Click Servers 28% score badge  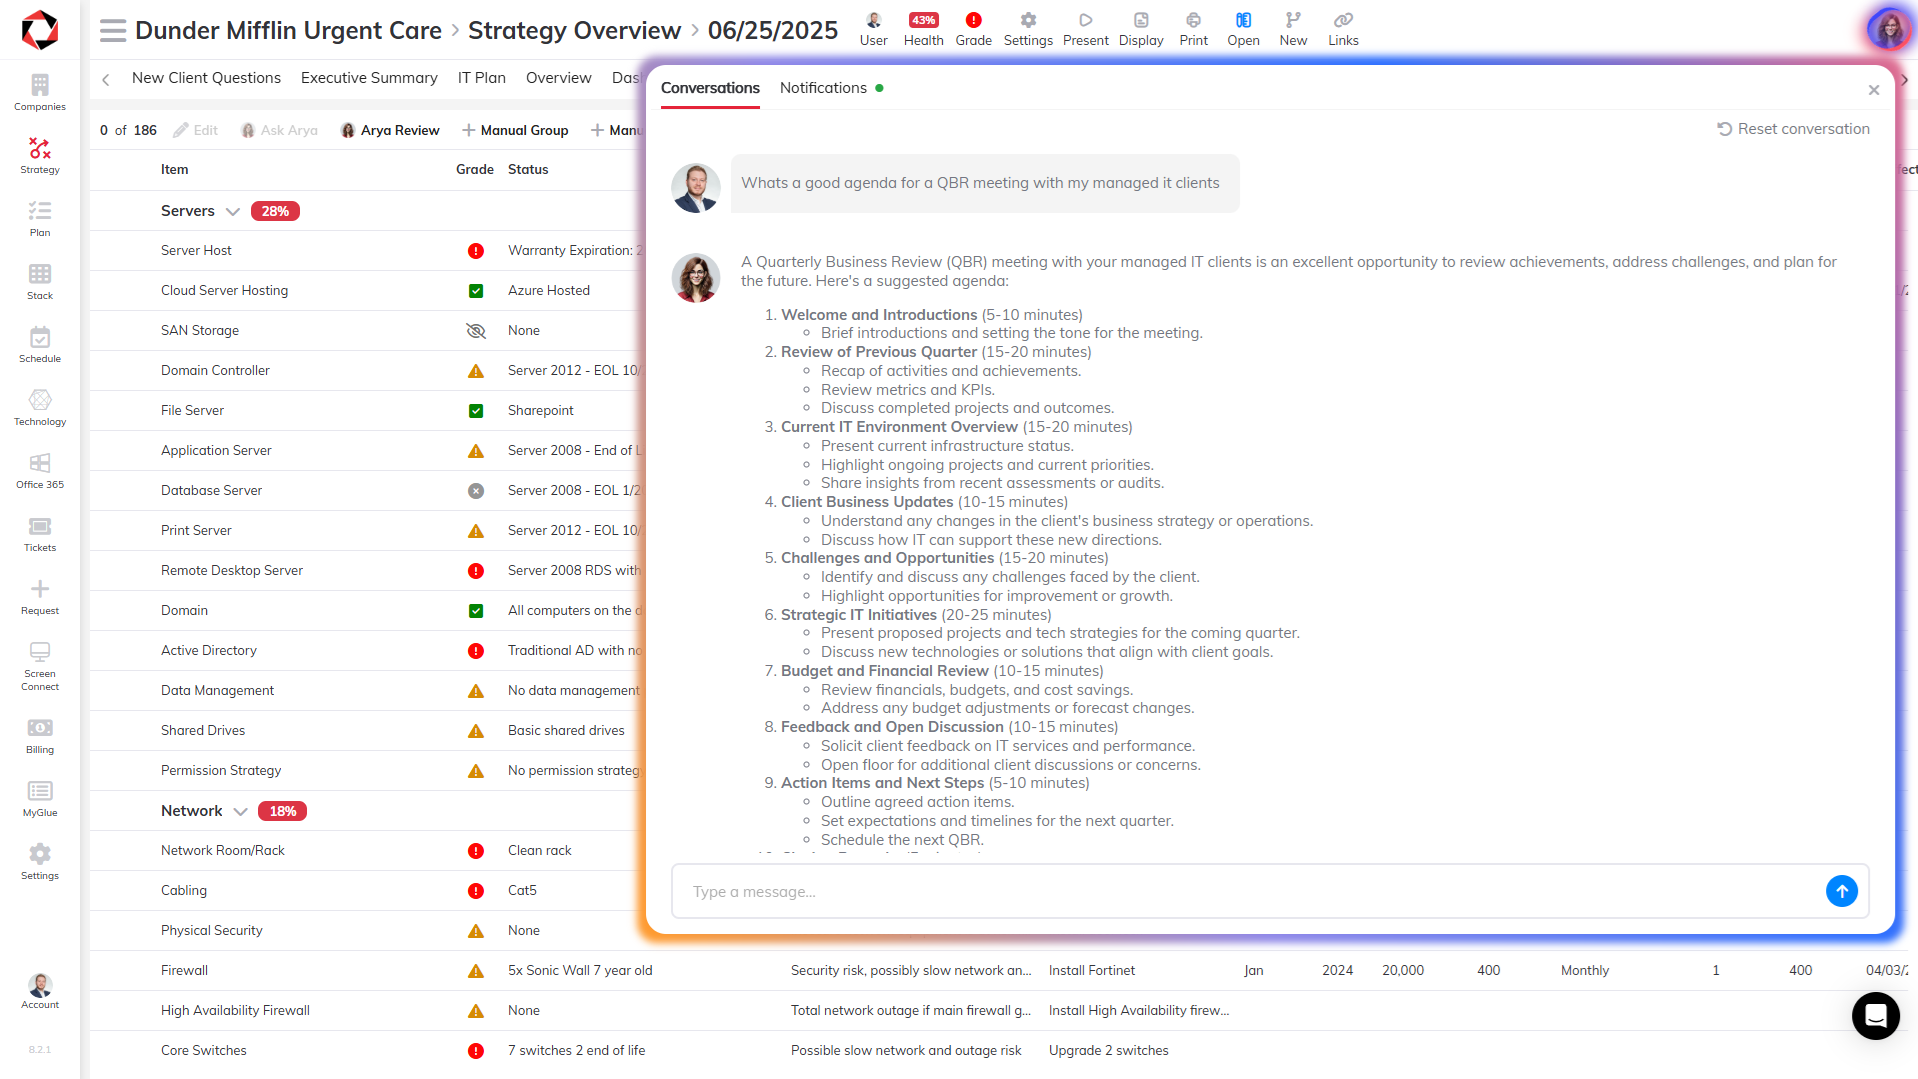click(275, 212)
